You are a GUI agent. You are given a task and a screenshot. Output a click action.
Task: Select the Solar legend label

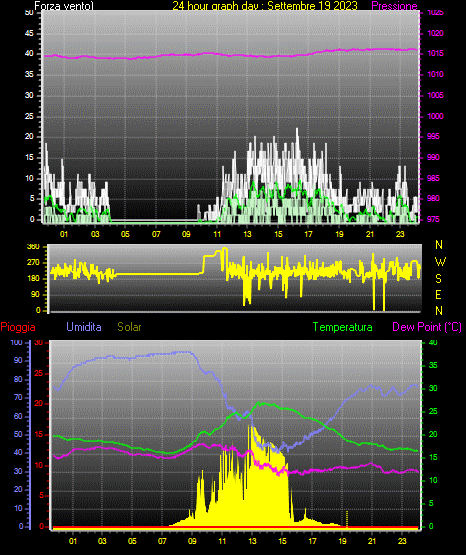(130, 327)
